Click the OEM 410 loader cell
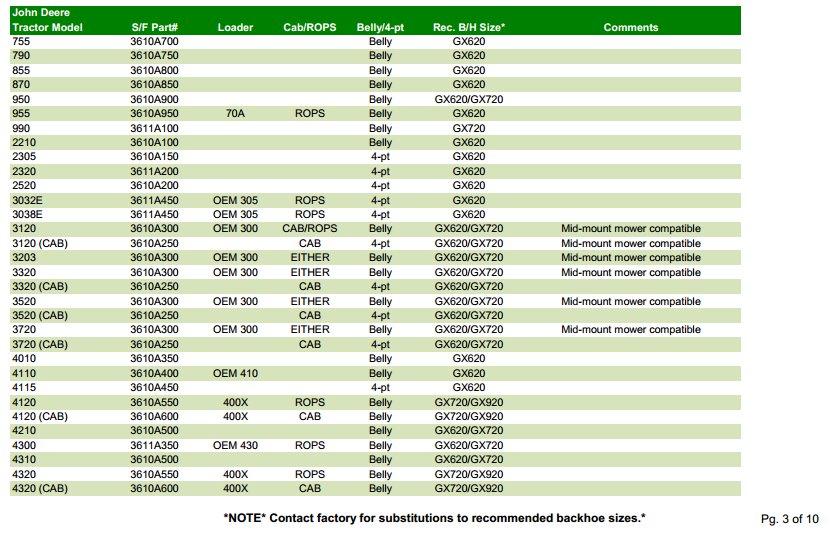This screenshot has width=838, height=542. (235, 373)
